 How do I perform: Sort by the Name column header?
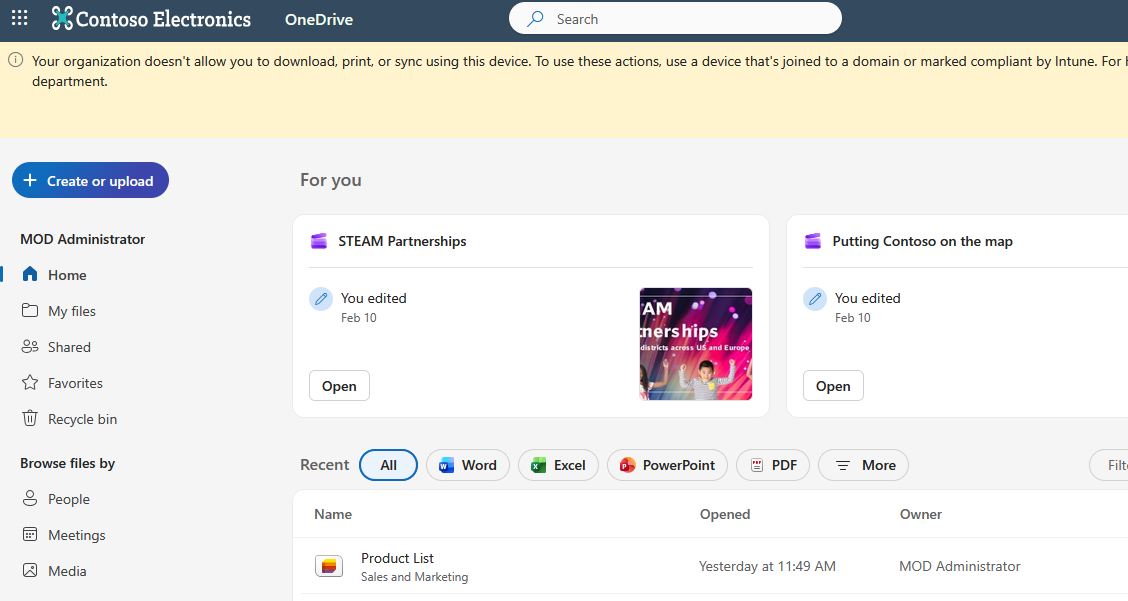pos(333,514)
